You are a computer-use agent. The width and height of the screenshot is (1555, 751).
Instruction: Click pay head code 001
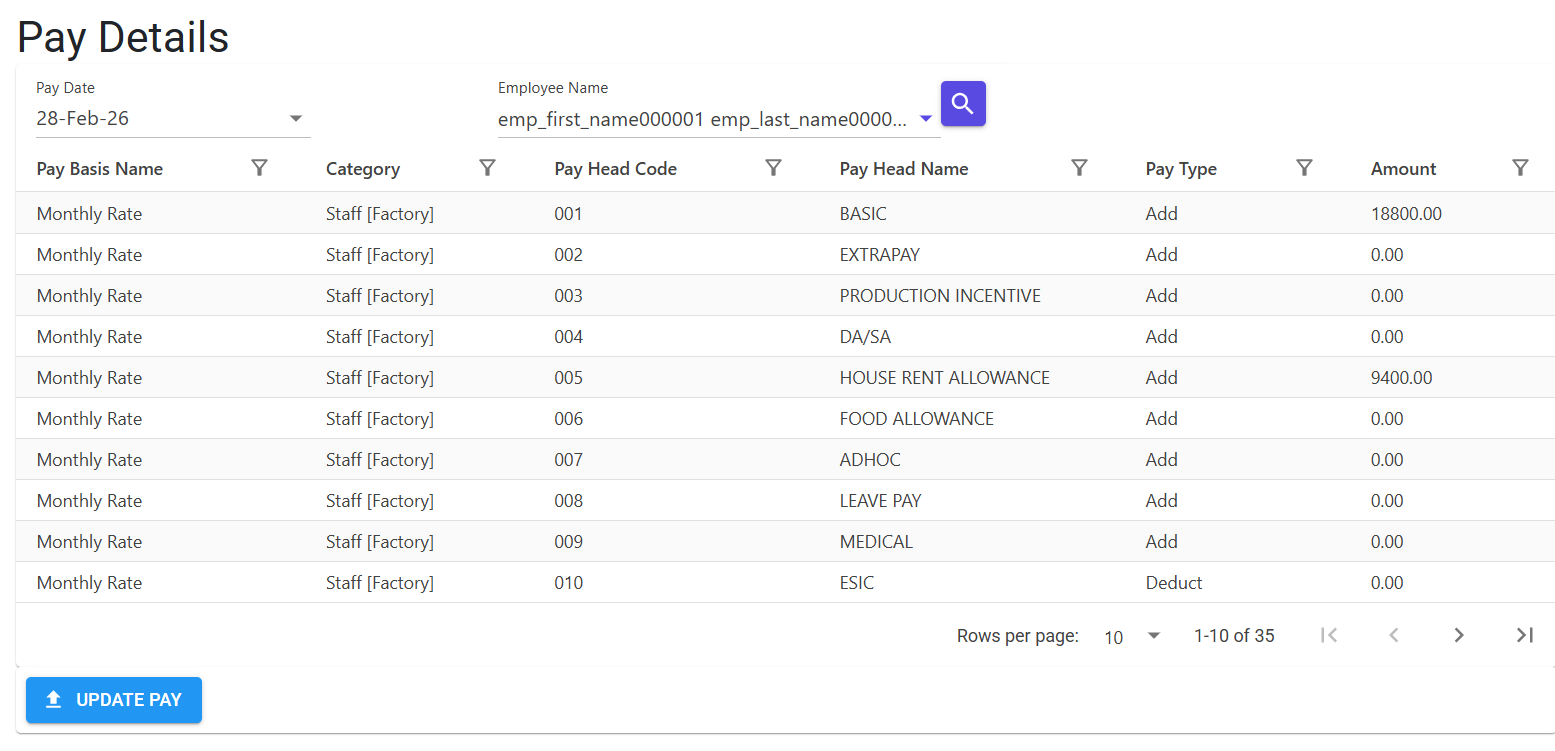568,214
